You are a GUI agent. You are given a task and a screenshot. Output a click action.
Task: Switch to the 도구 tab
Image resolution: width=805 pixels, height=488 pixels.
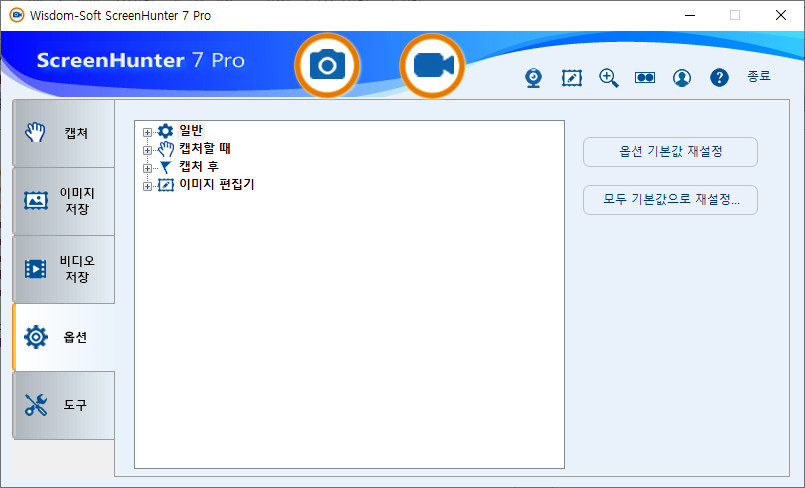point(64,405)
